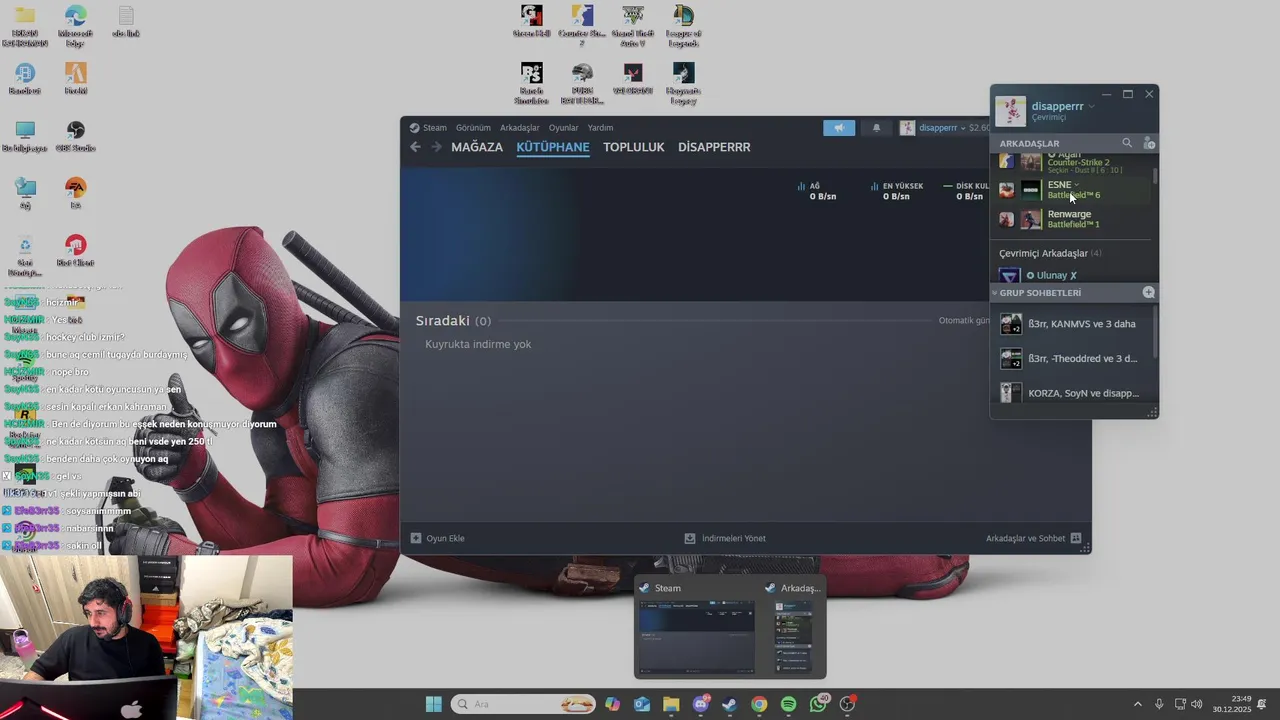Open OBS Studio from the taskbar

[848, 704]
